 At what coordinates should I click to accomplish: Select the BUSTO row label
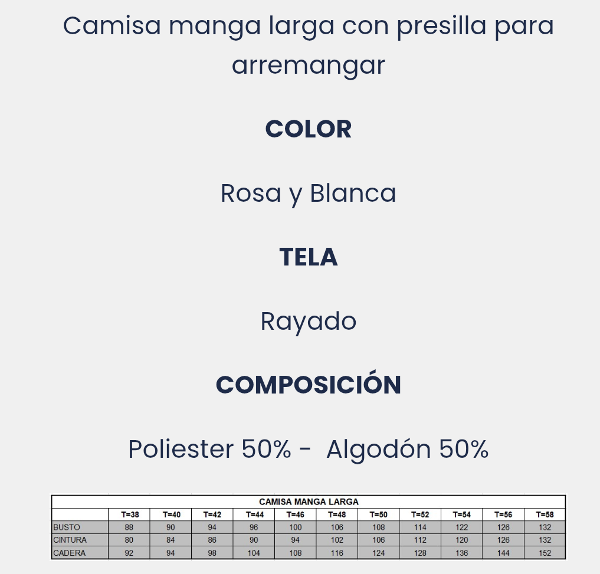pyautogui.click(x=67, y=527)
